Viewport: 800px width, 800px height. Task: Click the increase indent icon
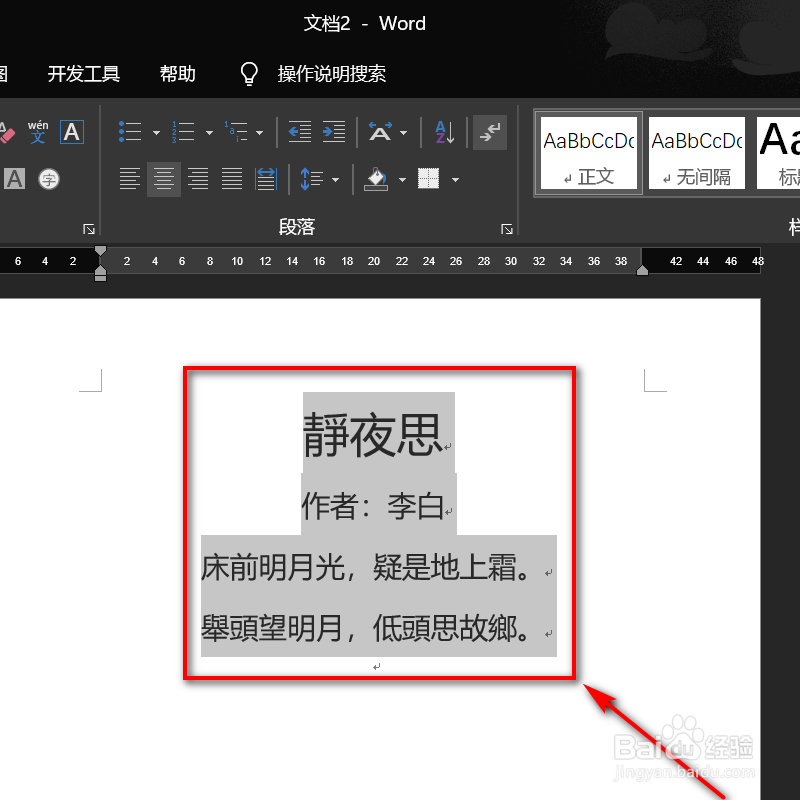pyautogui.click(x=333, y=131)
